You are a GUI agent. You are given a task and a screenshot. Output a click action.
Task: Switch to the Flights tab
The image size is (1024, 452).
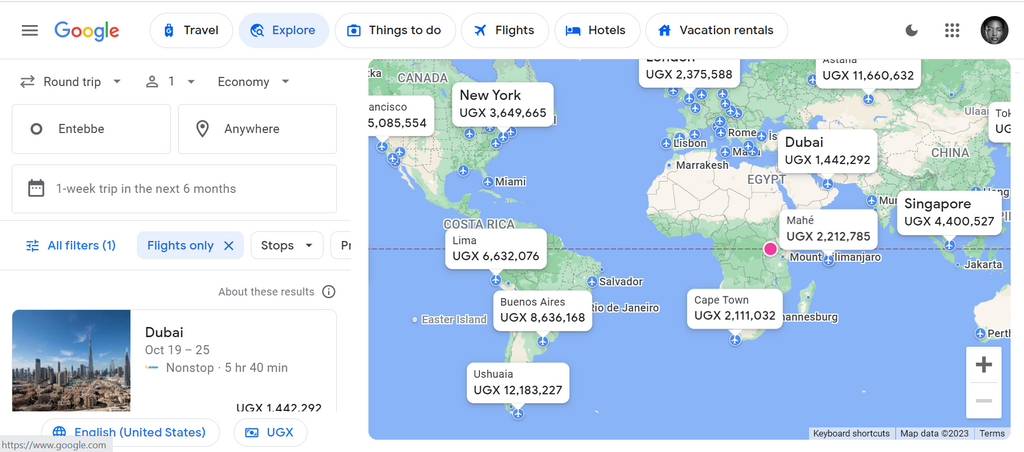[504, 30]
